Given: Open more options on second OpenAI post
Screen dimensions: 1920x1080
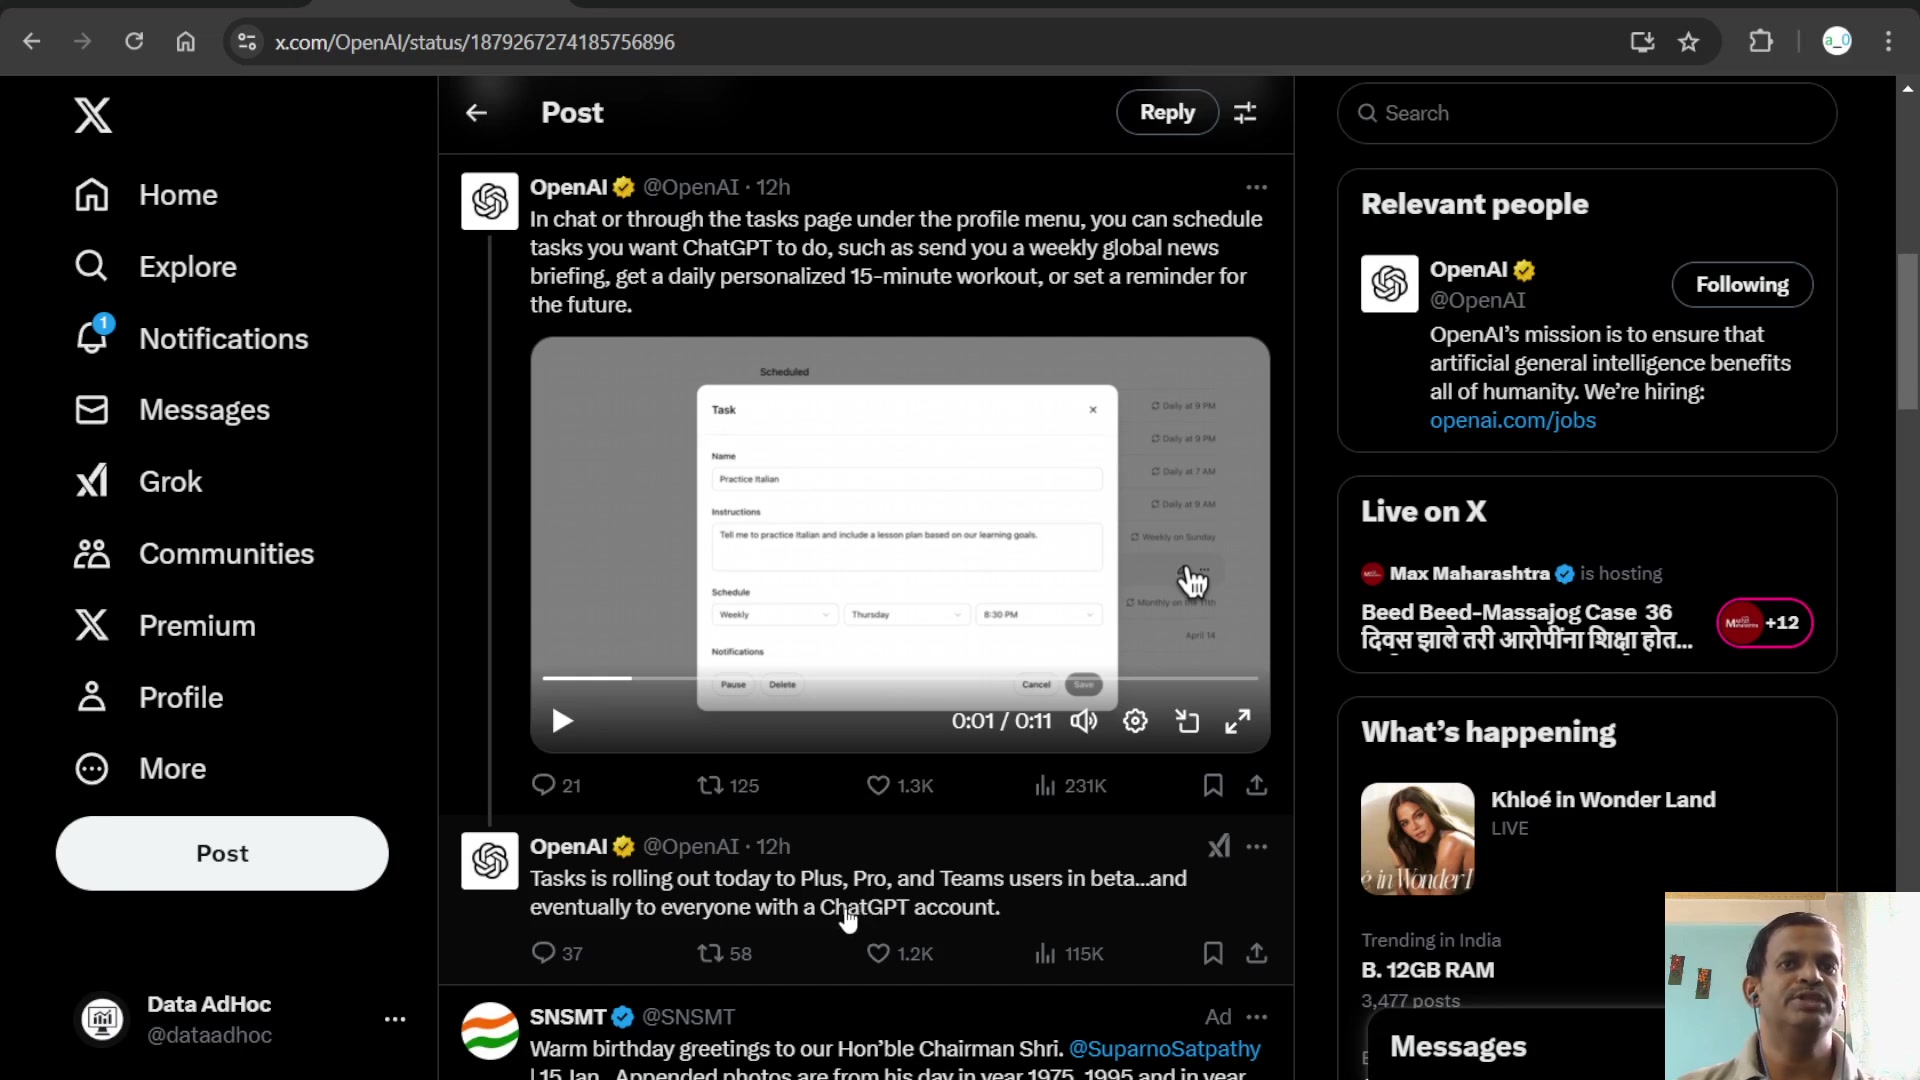Looking at the screenshot, I should [x=1257, y=847].
